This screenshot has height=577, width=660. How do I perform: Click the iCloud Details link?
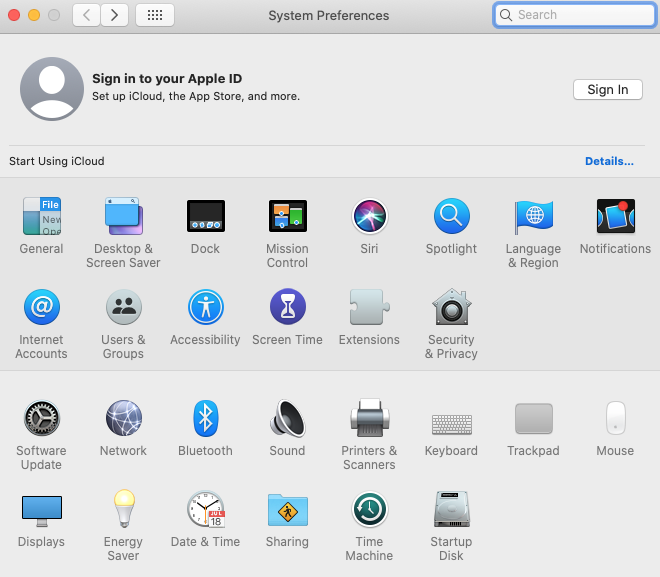coord(609,161)
